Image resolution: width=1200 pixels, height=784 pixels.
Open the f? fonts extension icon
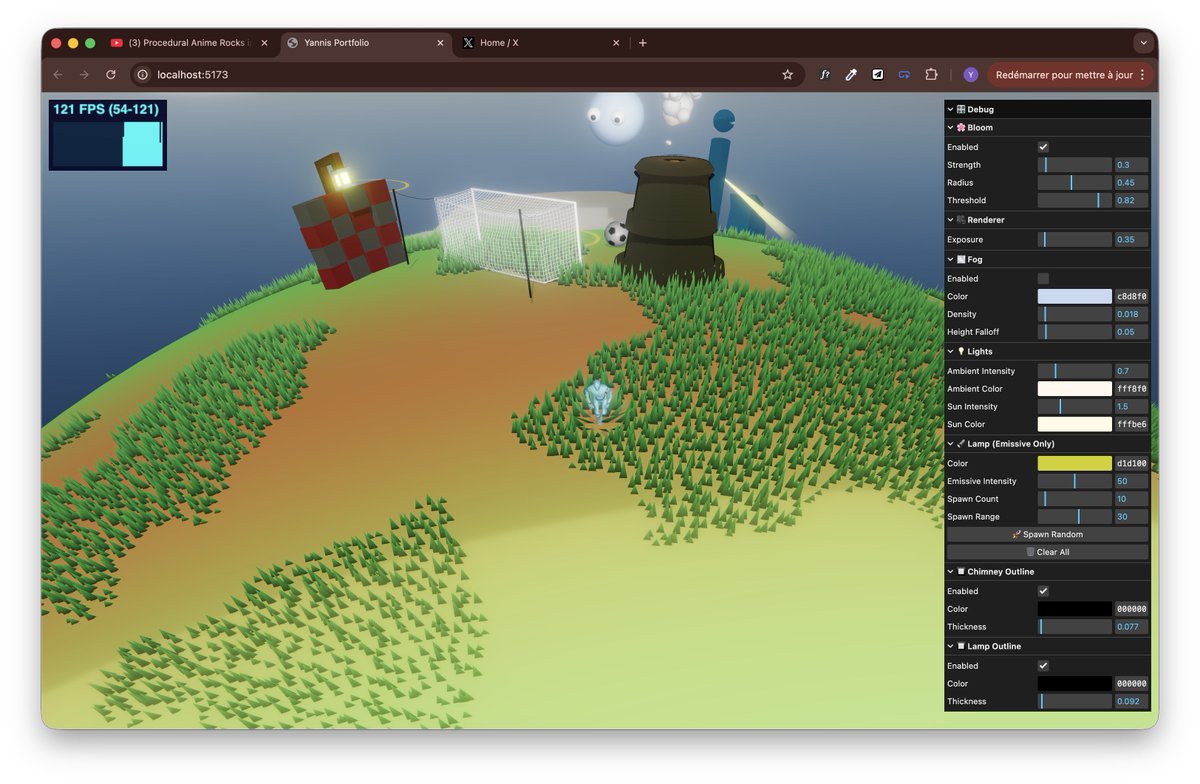point(825,75)
